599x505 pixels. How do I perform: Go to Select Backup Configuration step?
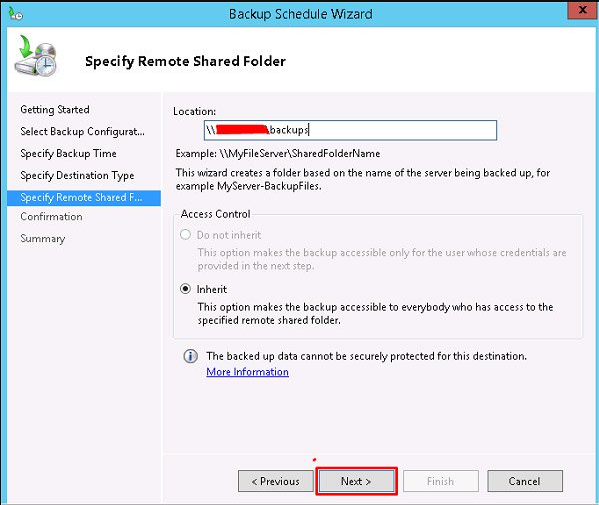point(83,131)
